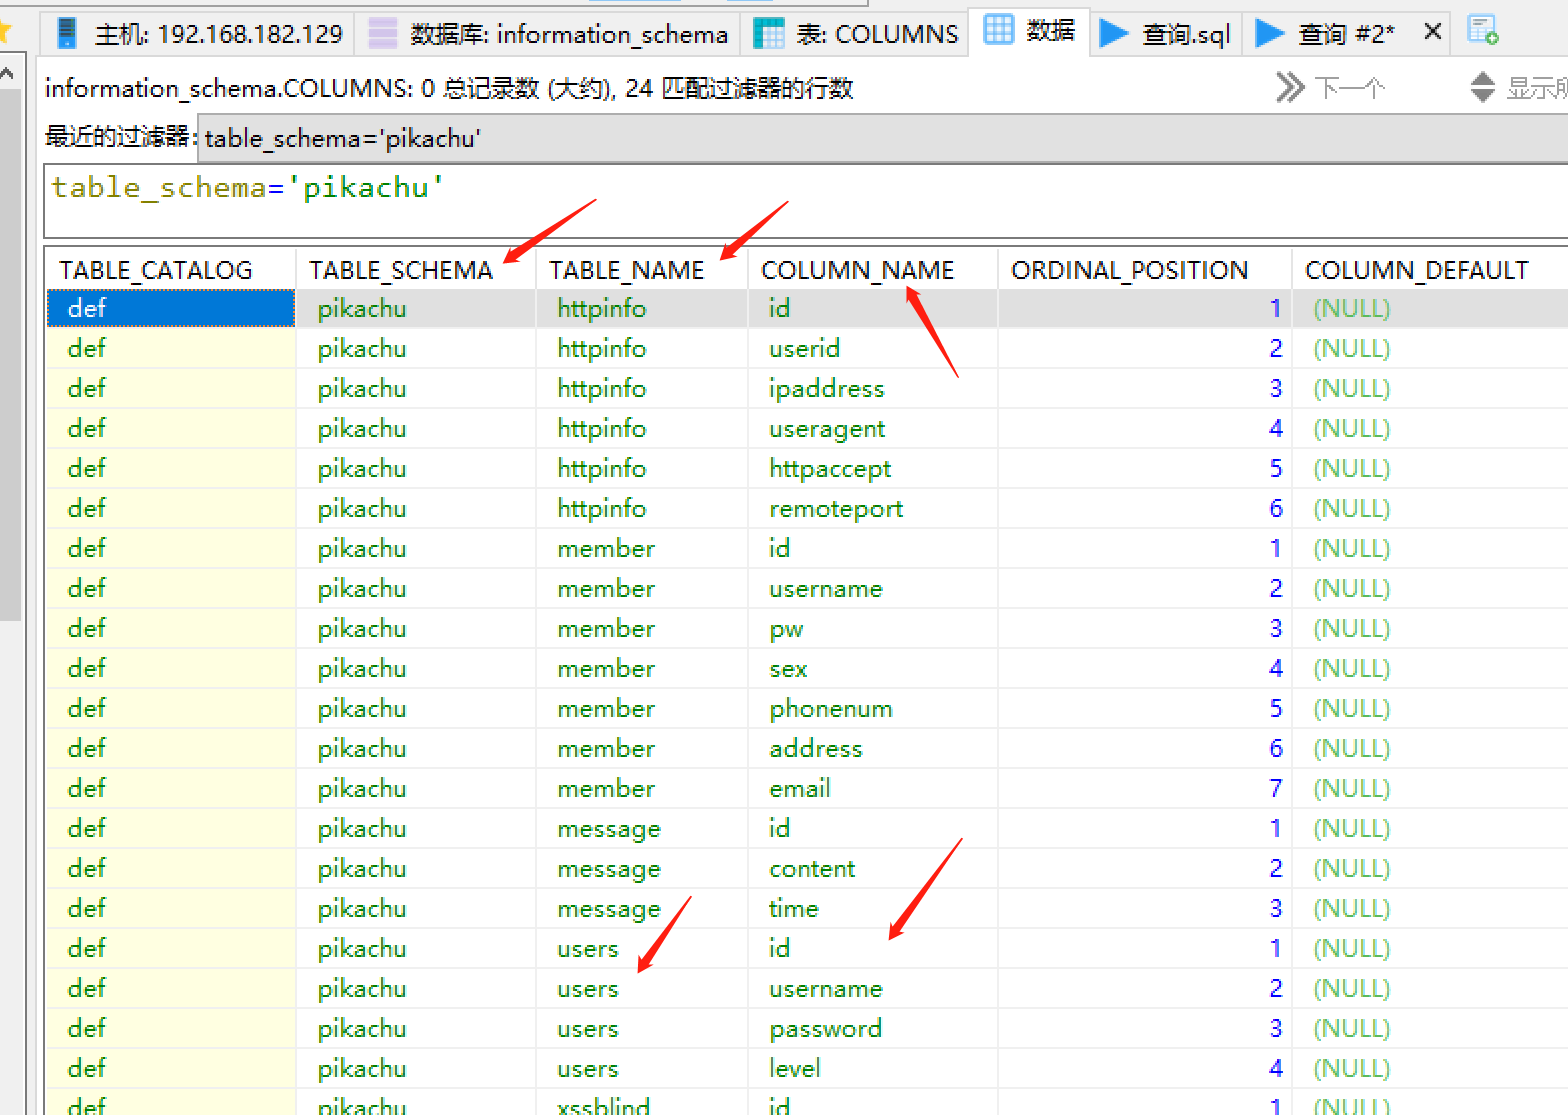Switch to the database information_schema tab
1568x1115 pixels.
tap(548, 34)
